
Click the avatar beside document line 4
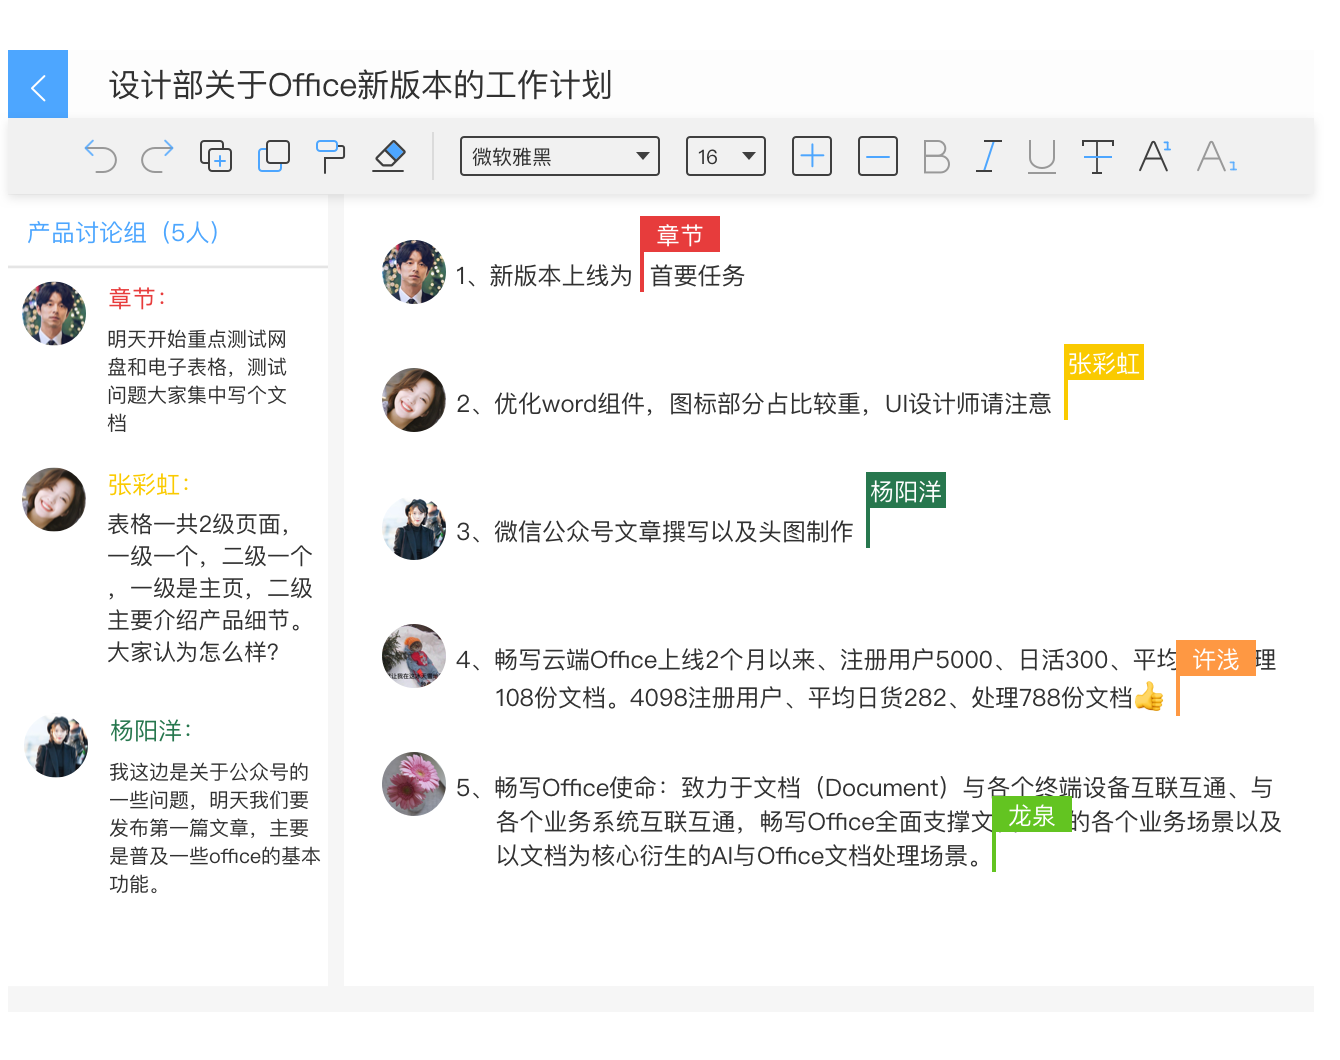tap(414, 656)
